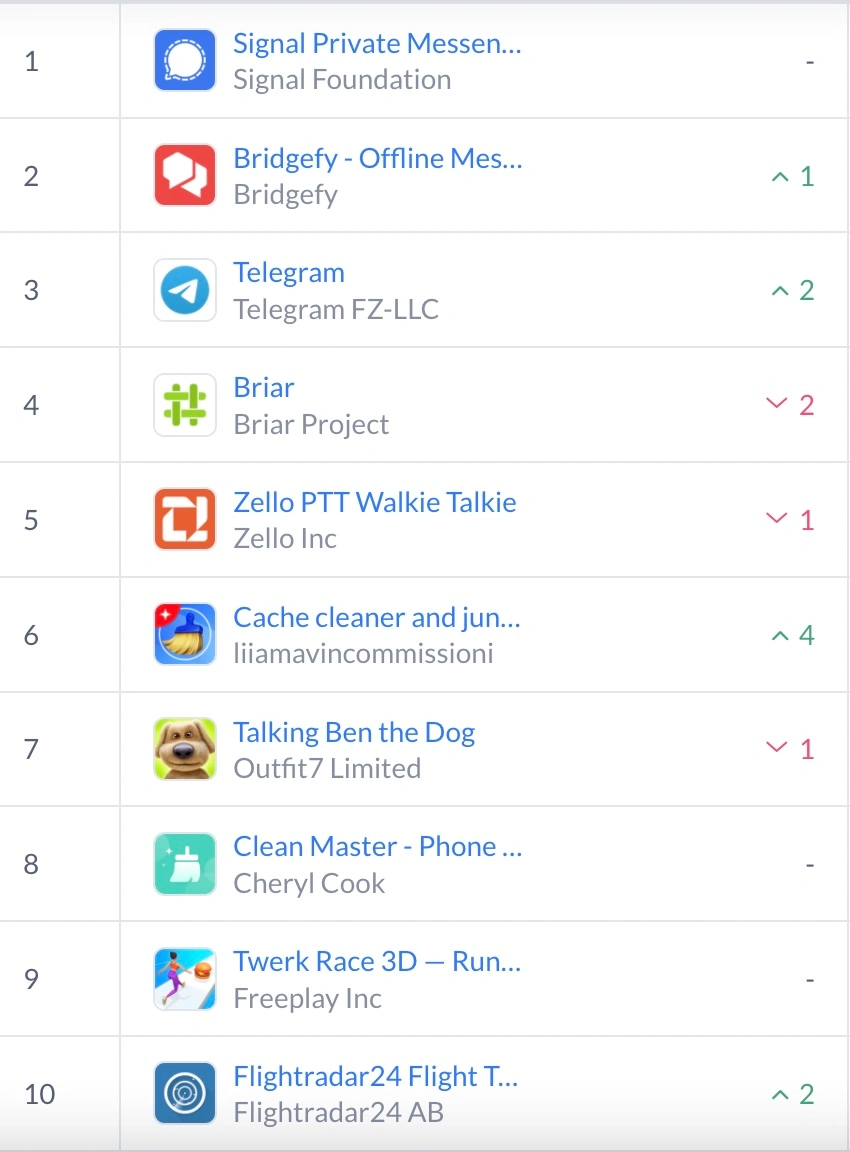Screen dimensions: 850x1152
Task: Open the Bridgefy - Offline Messaging link
Action: click(377, 158)
